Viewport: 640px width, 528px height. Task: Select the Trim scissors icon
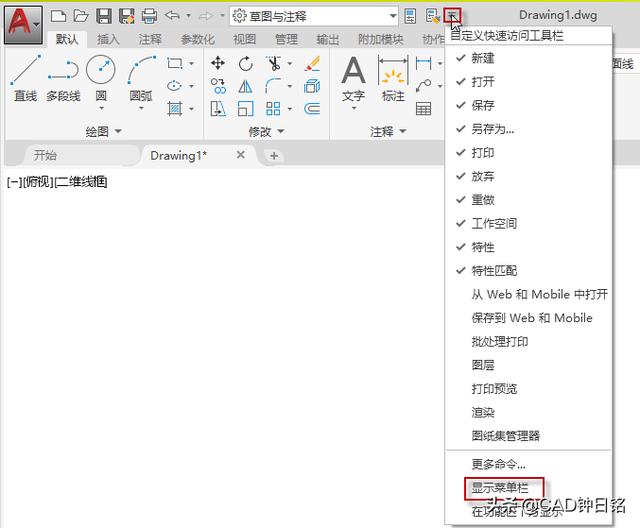[273, 63]
